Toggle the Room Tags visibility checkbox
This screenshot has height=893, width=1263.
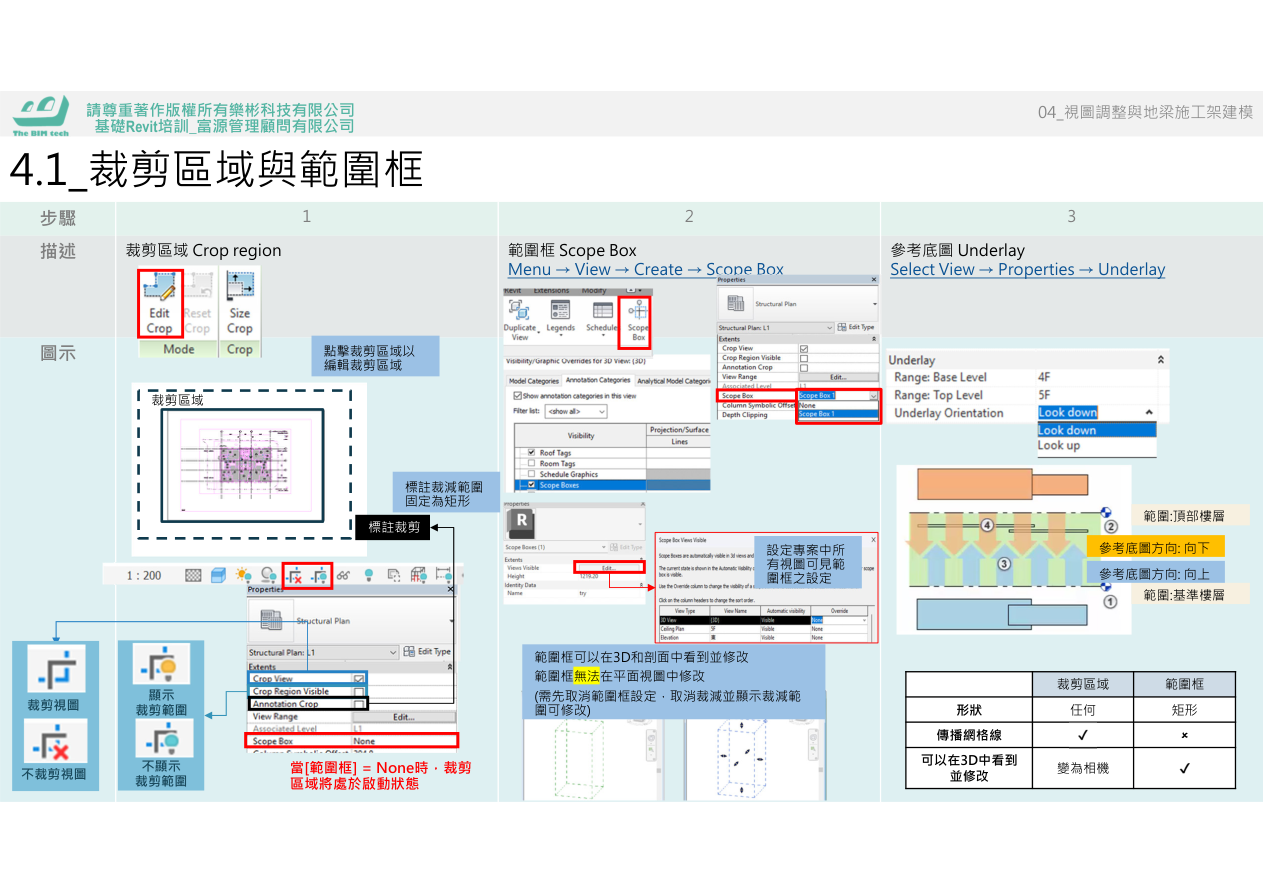tap(530, 464)
